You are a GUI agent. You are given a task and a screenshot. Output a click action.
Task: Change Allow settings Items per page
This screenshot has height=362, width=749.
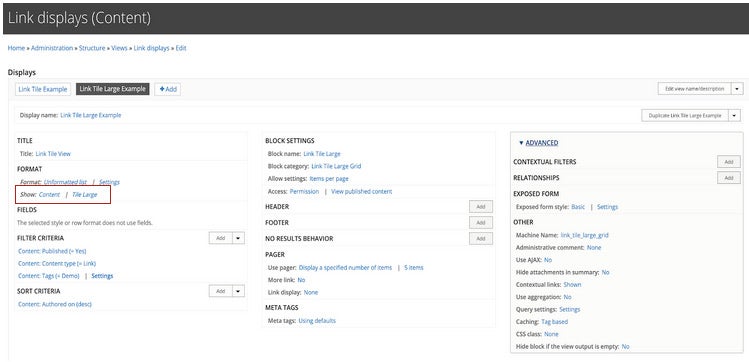point(329,179)
